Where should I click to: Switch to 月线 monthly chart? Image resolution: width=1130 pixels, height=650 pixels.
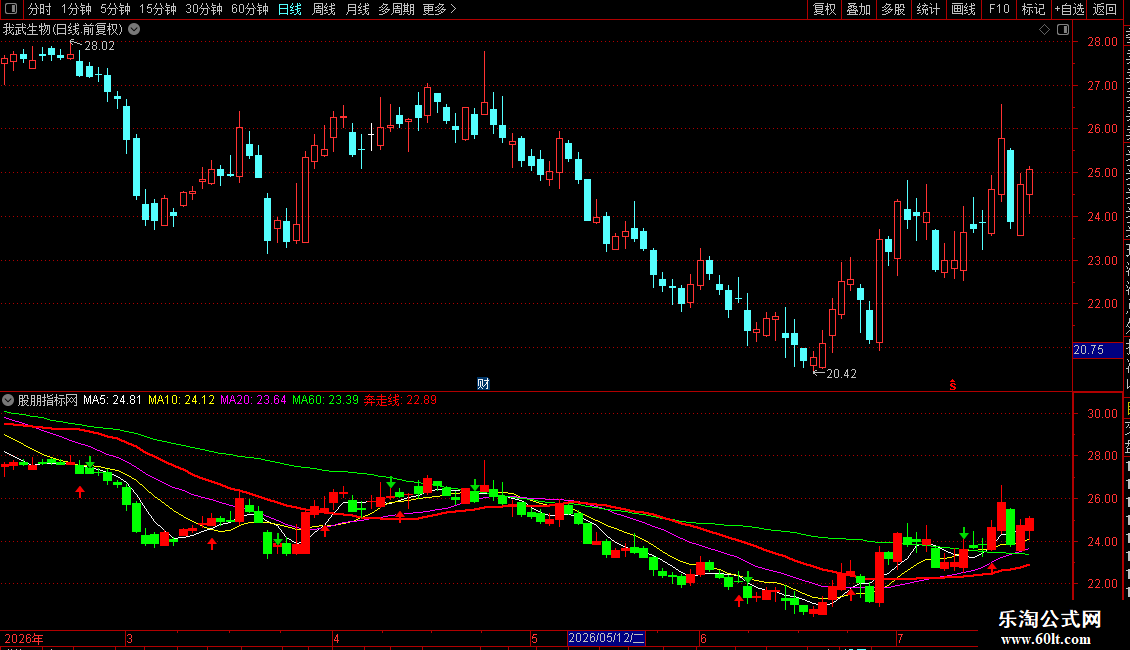coord(357,9)
